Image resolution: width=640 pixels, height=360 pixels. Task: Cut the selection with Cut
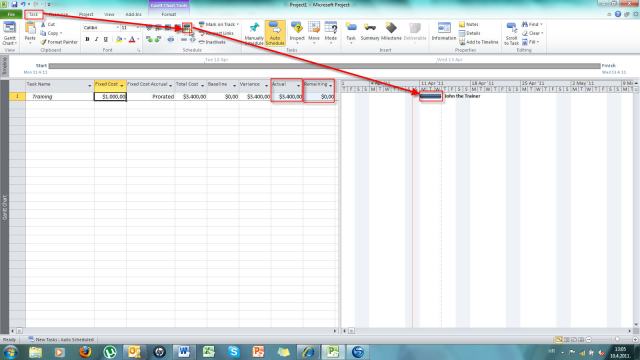coord(48,24)
